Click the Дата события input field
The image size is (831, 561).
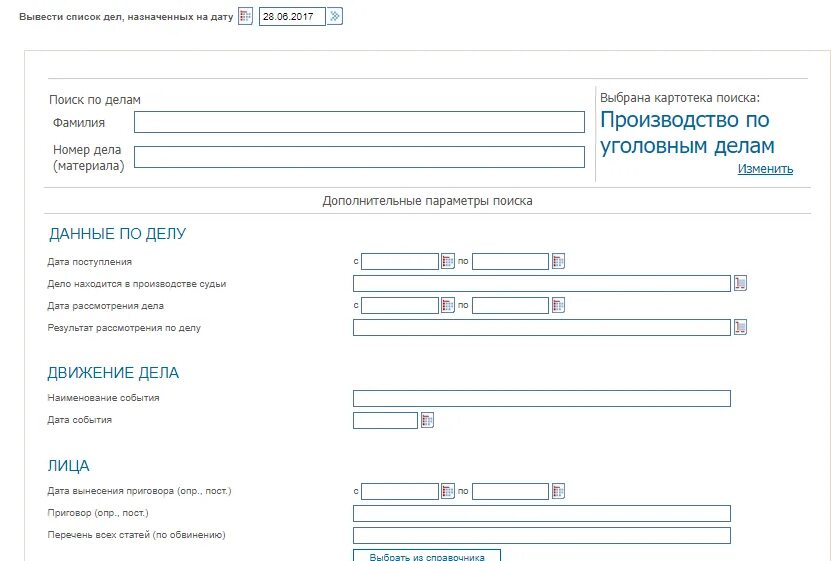coord(385,421)
